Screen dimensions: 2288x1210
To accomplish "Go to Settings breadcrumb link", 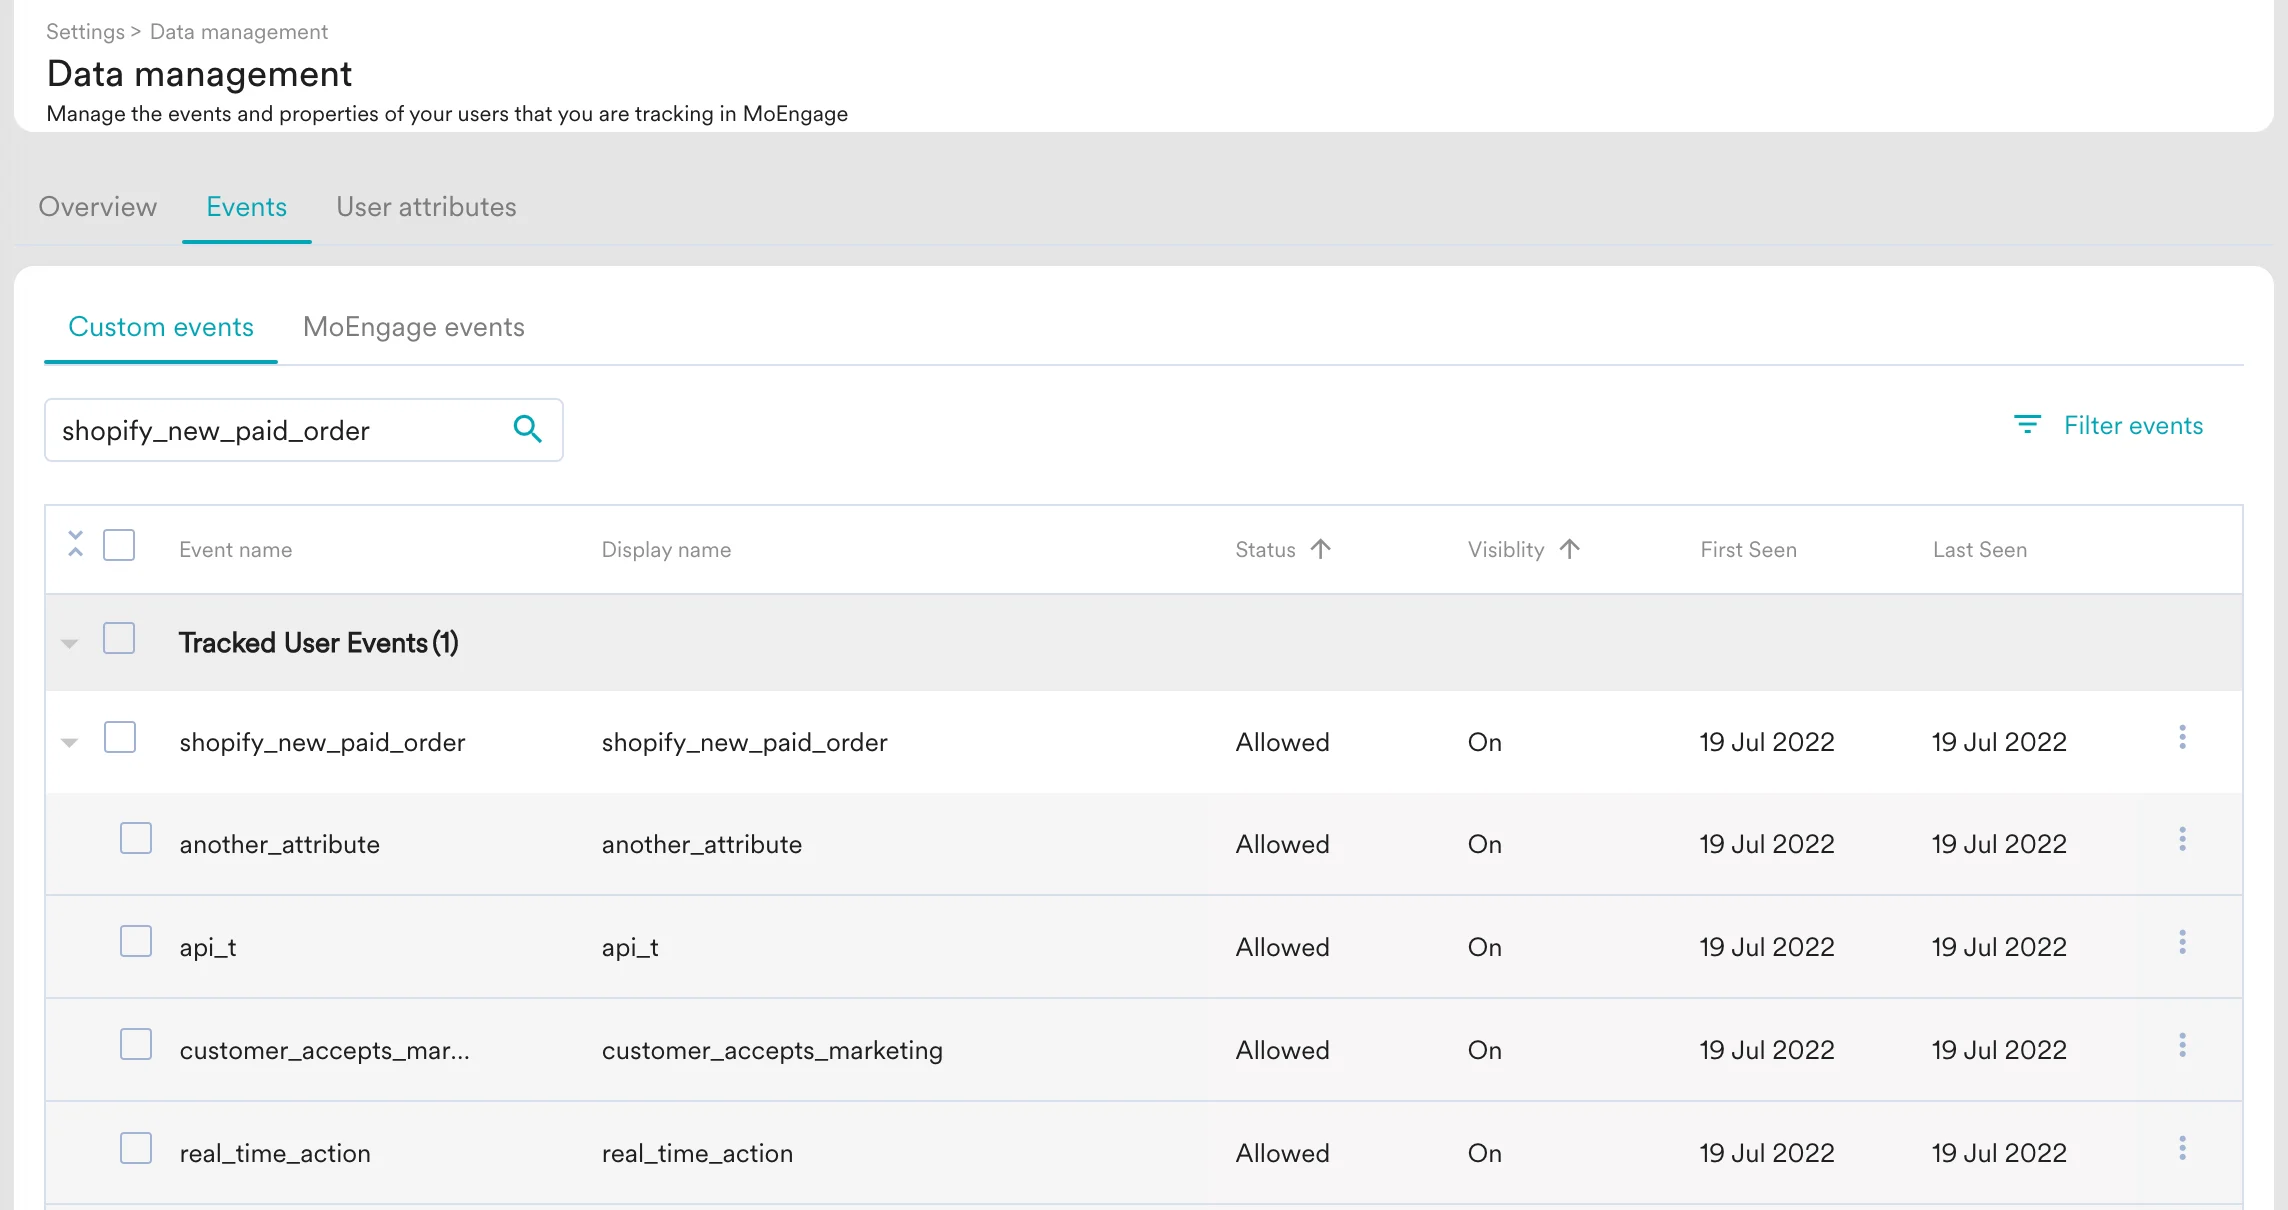I will pyautogui.click(x=85, y=32).
